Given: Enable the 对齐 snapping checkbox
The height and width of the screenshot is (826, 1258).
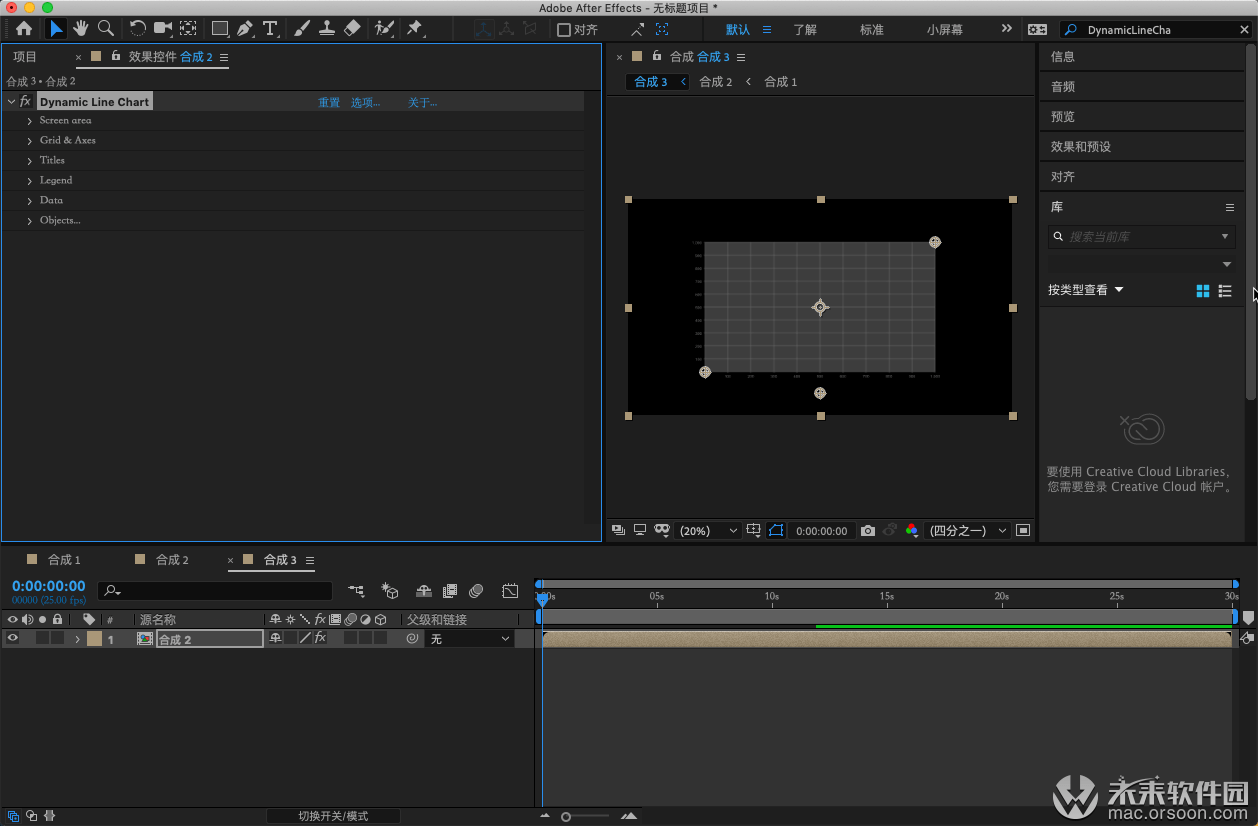Looking at the screenshot, I should pos(564,30).
